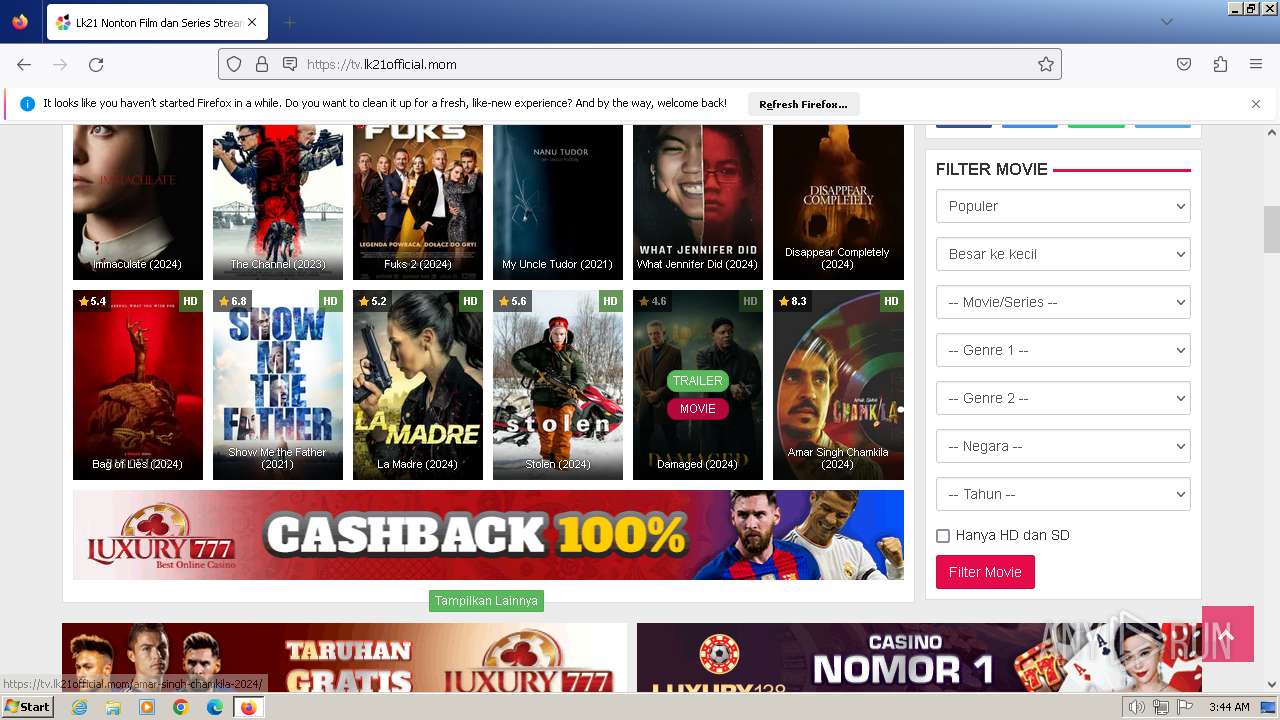The height and width of the screenshot is (720, 1280).
Task: Open the site permissions icon in address bar
Action: [290, 64]
